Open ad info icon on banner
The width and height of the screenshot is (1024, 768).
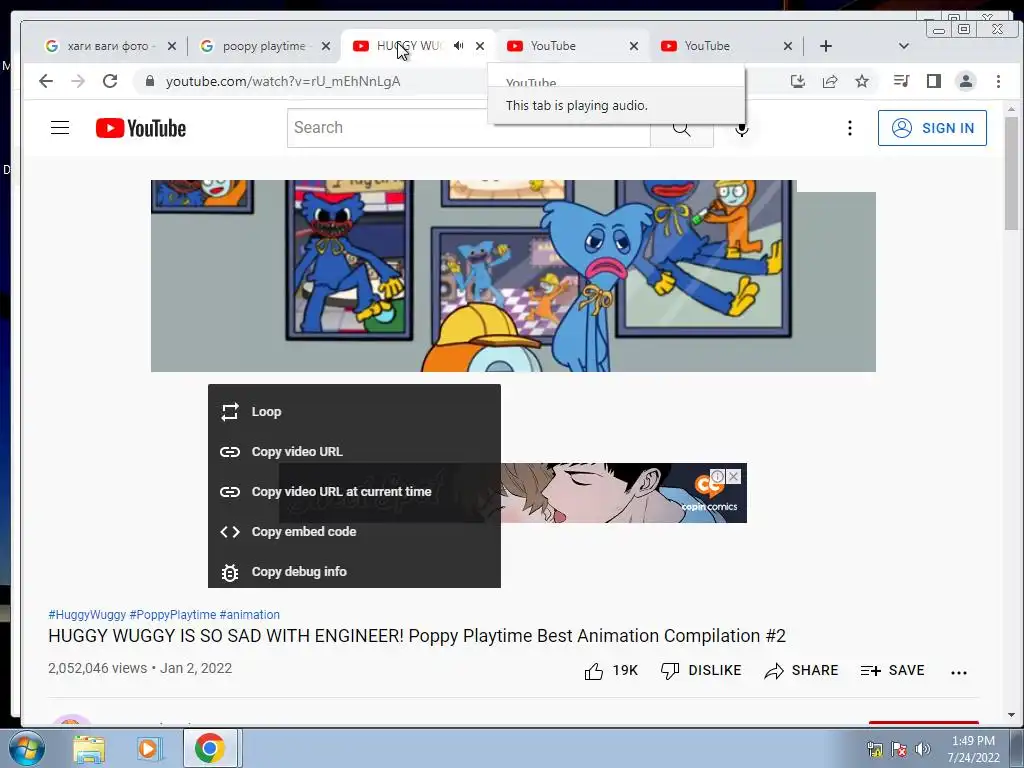pos(717,476)
